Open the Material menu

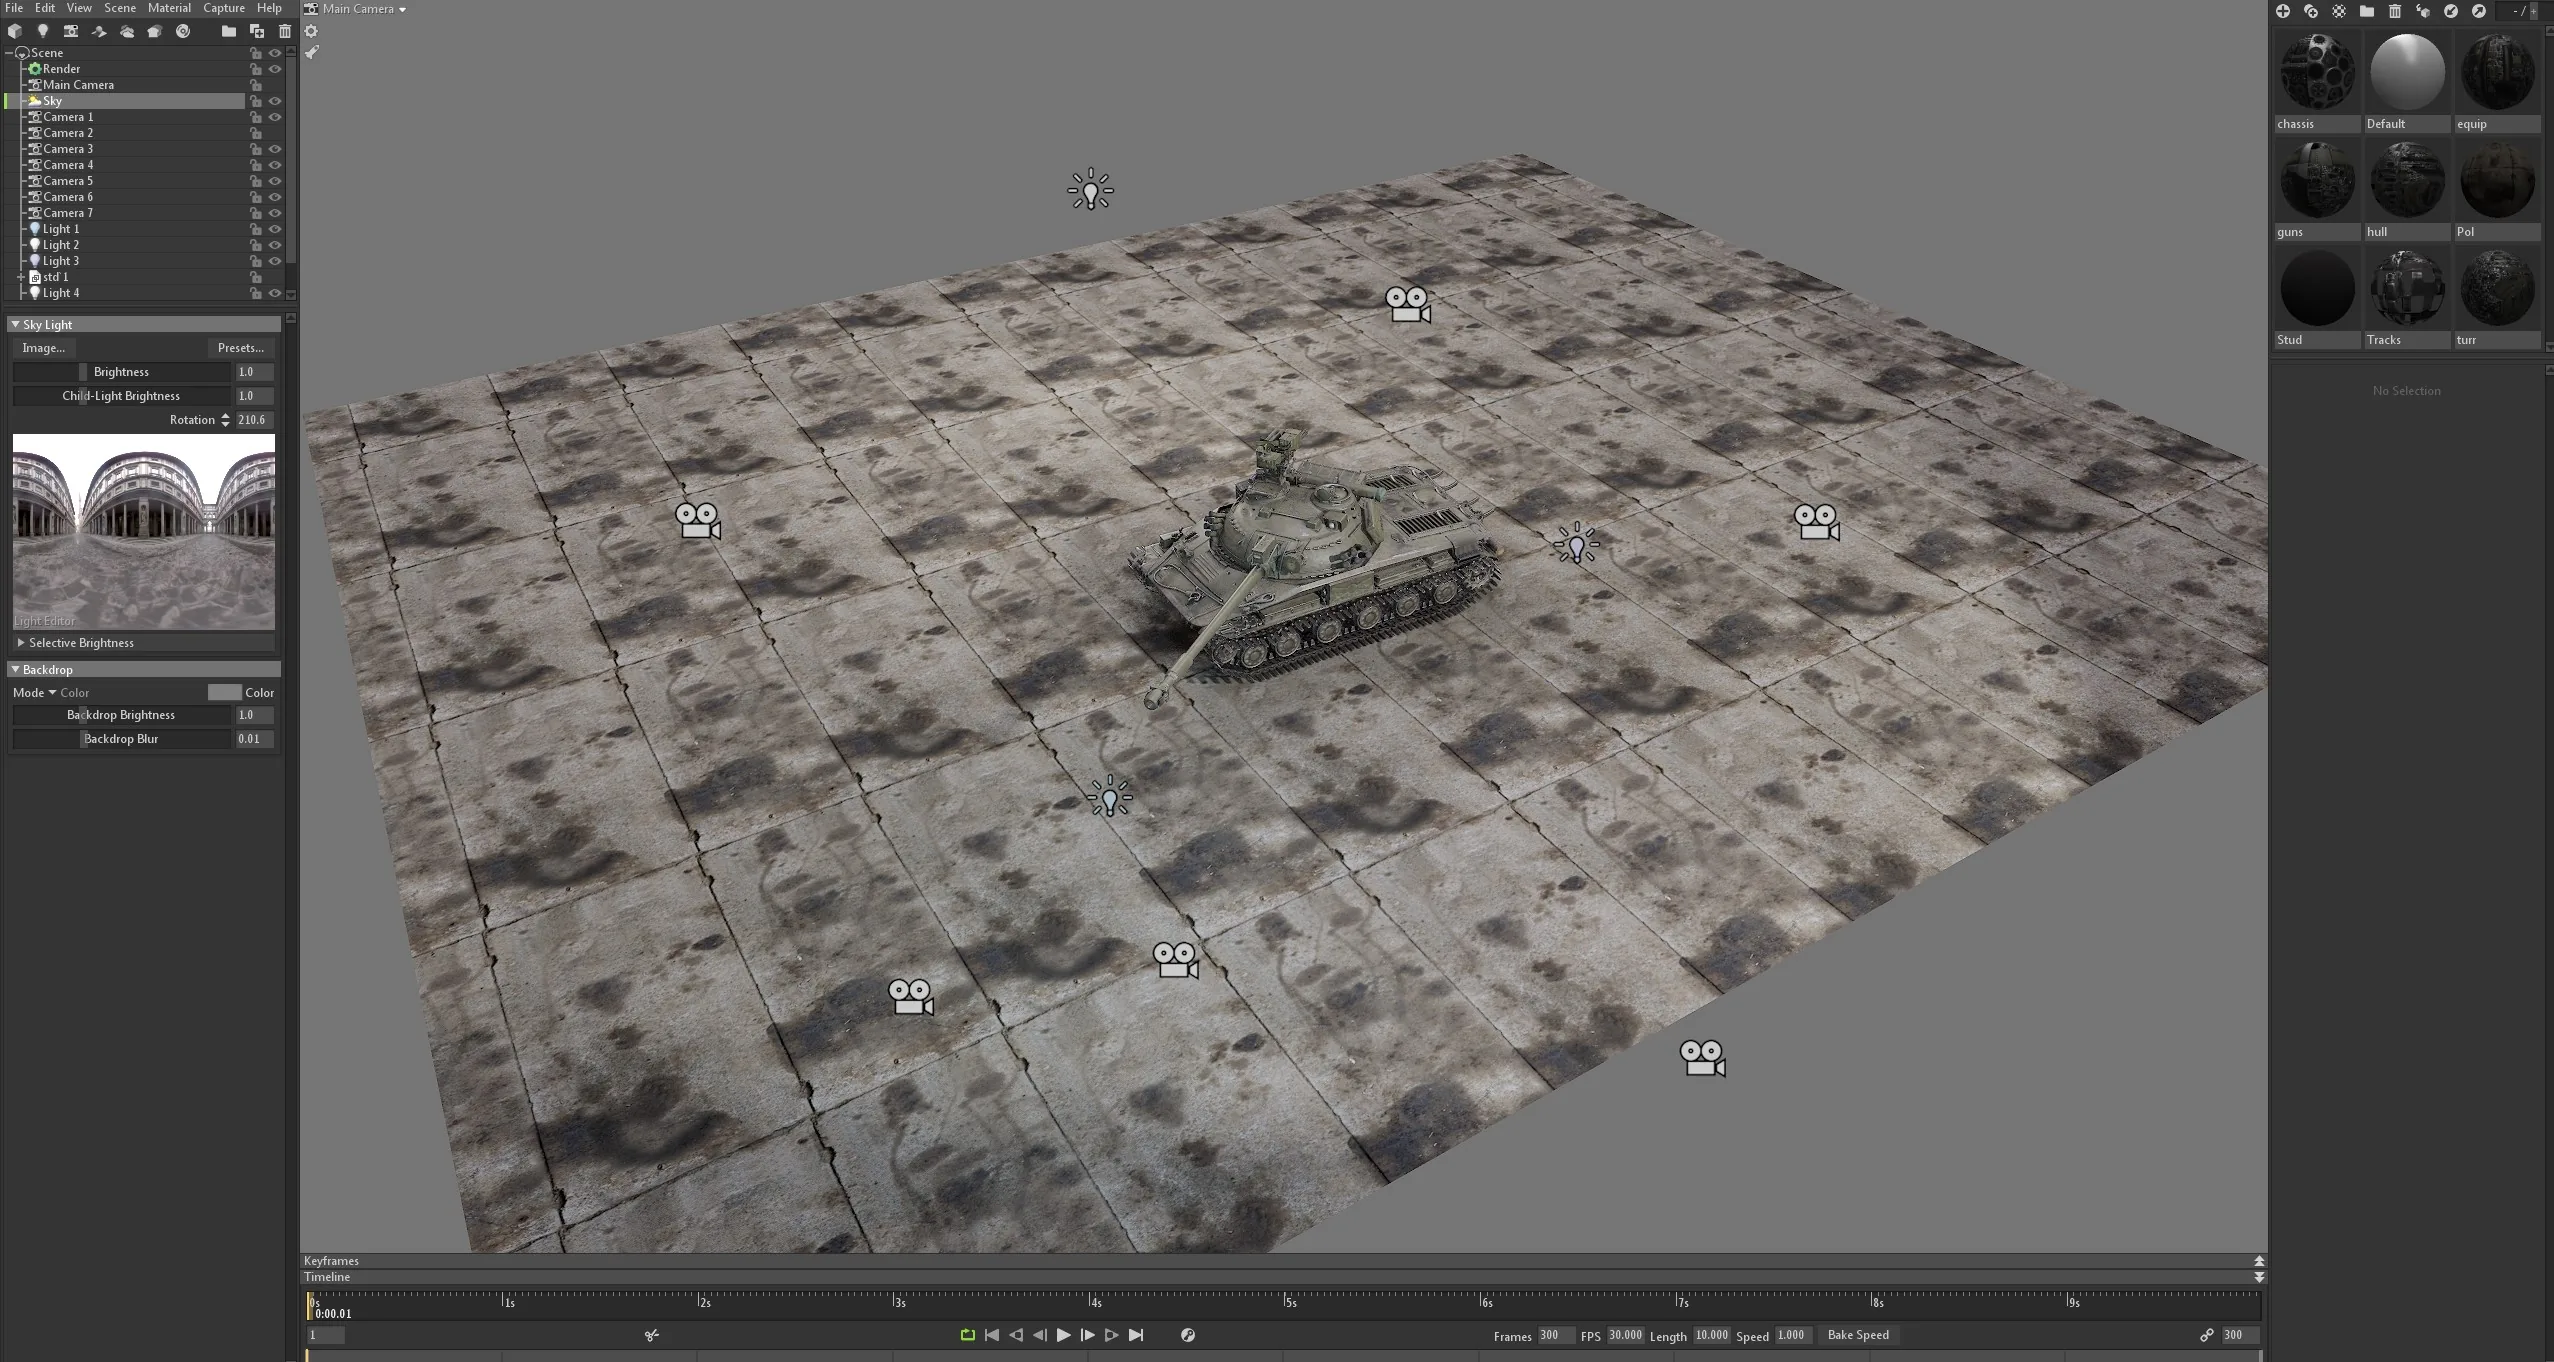[169, 8]
